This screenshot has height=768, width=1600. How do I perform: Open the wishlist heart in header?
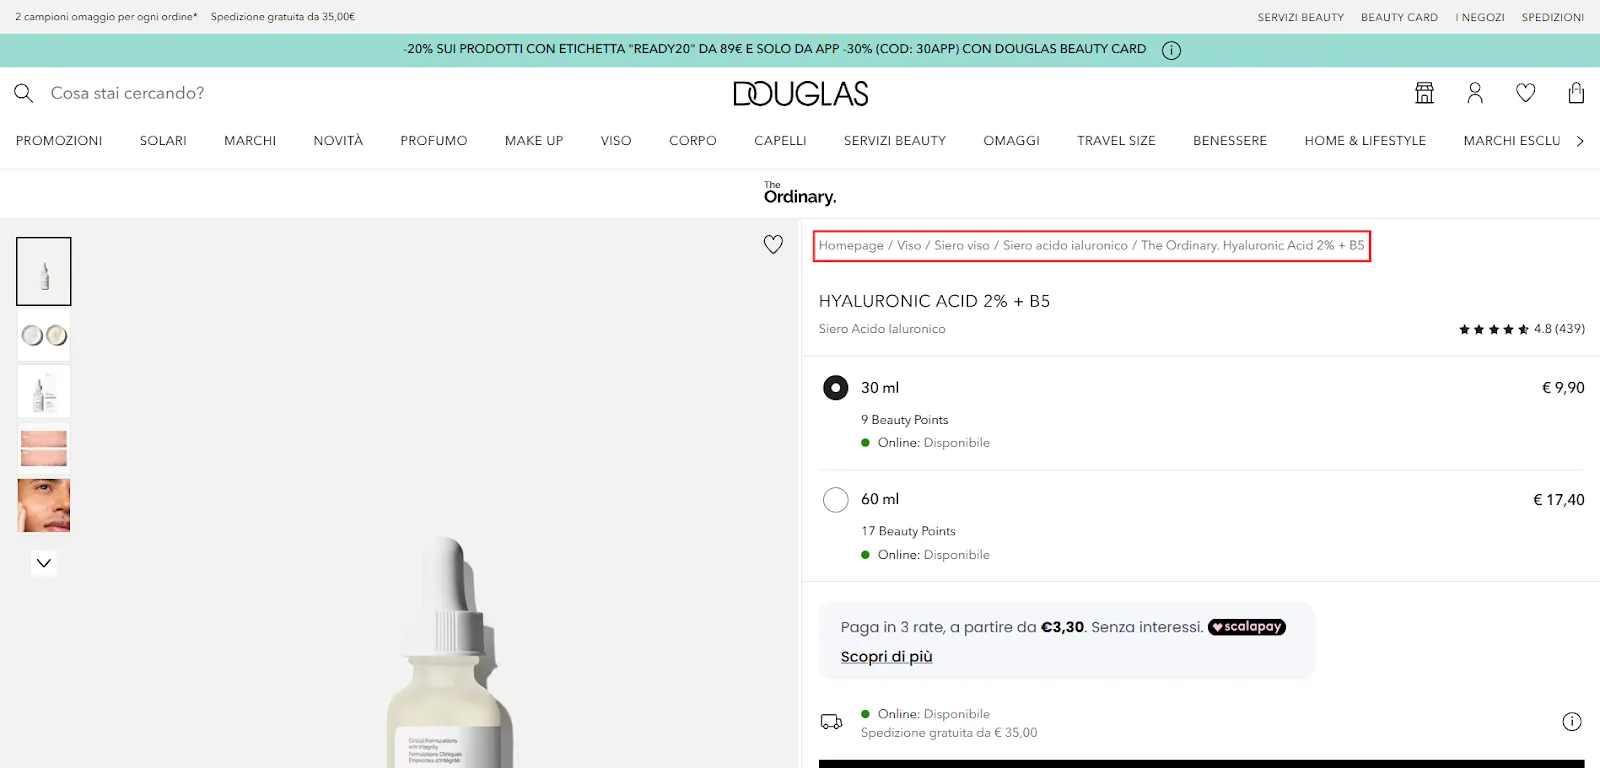pyautogui.click(x=1526, y=93)
